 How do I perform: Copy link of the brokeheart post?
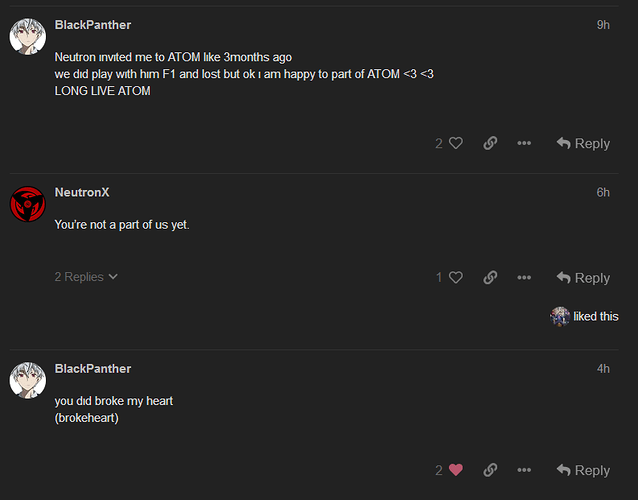[490, 470]
